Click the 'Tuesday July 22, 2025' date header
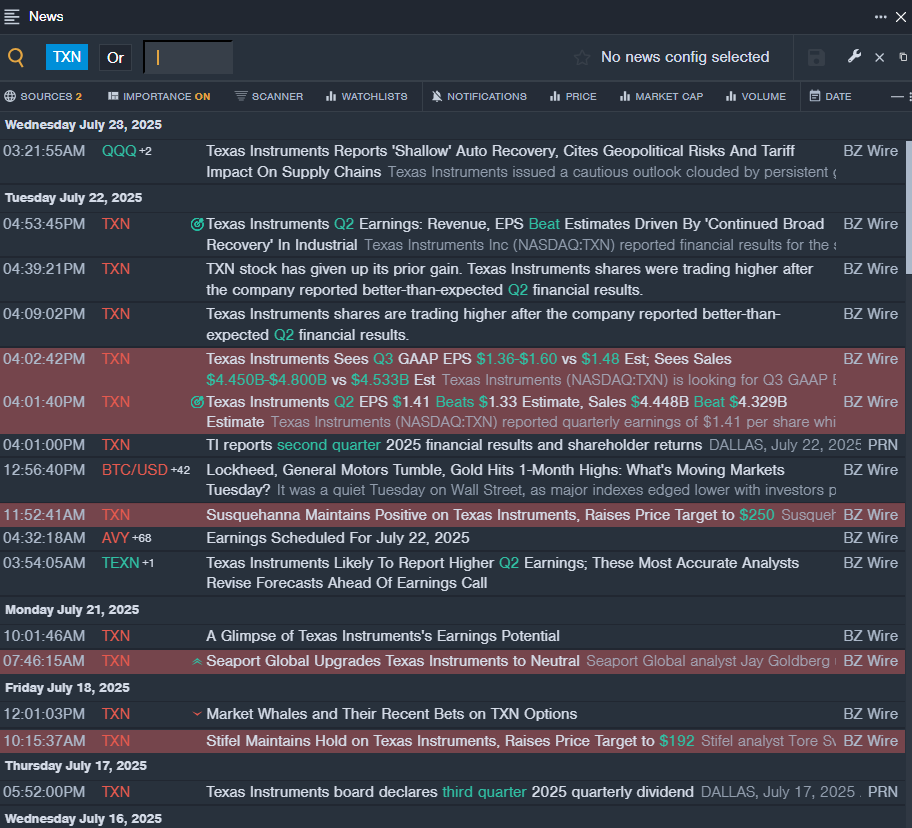Image resolution: width=912 pixels, height=828 pixels. (73, 198)
